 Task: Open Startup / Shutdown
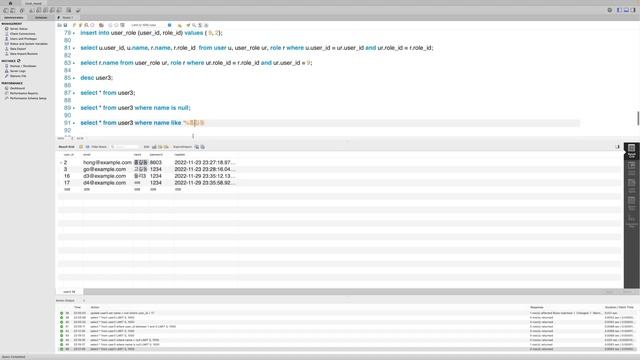[x=22, y=66]
